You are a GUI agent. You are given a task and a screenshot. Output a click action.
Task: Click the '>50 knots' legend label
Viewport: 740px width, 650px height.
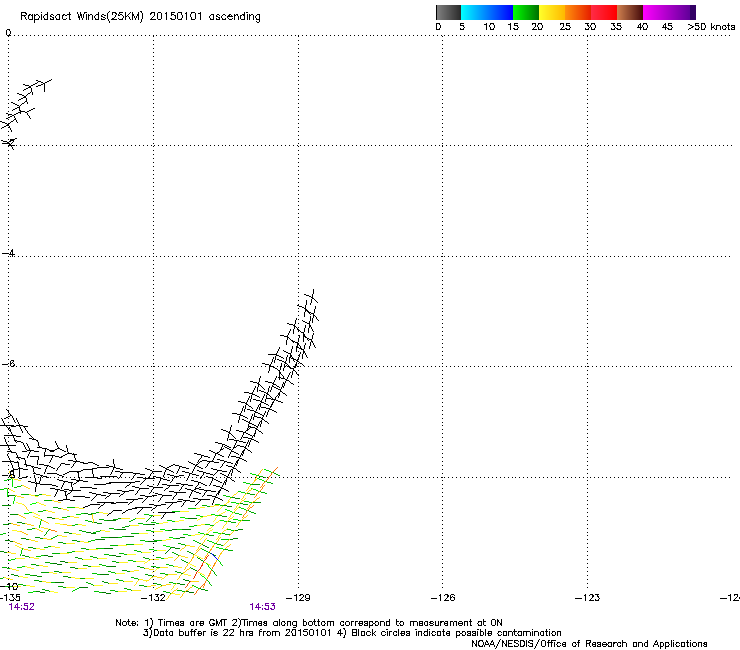(711, 27)
